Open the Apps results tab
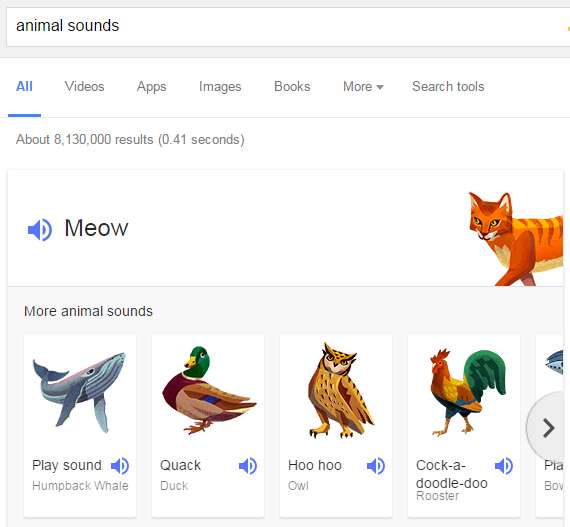 152,87
